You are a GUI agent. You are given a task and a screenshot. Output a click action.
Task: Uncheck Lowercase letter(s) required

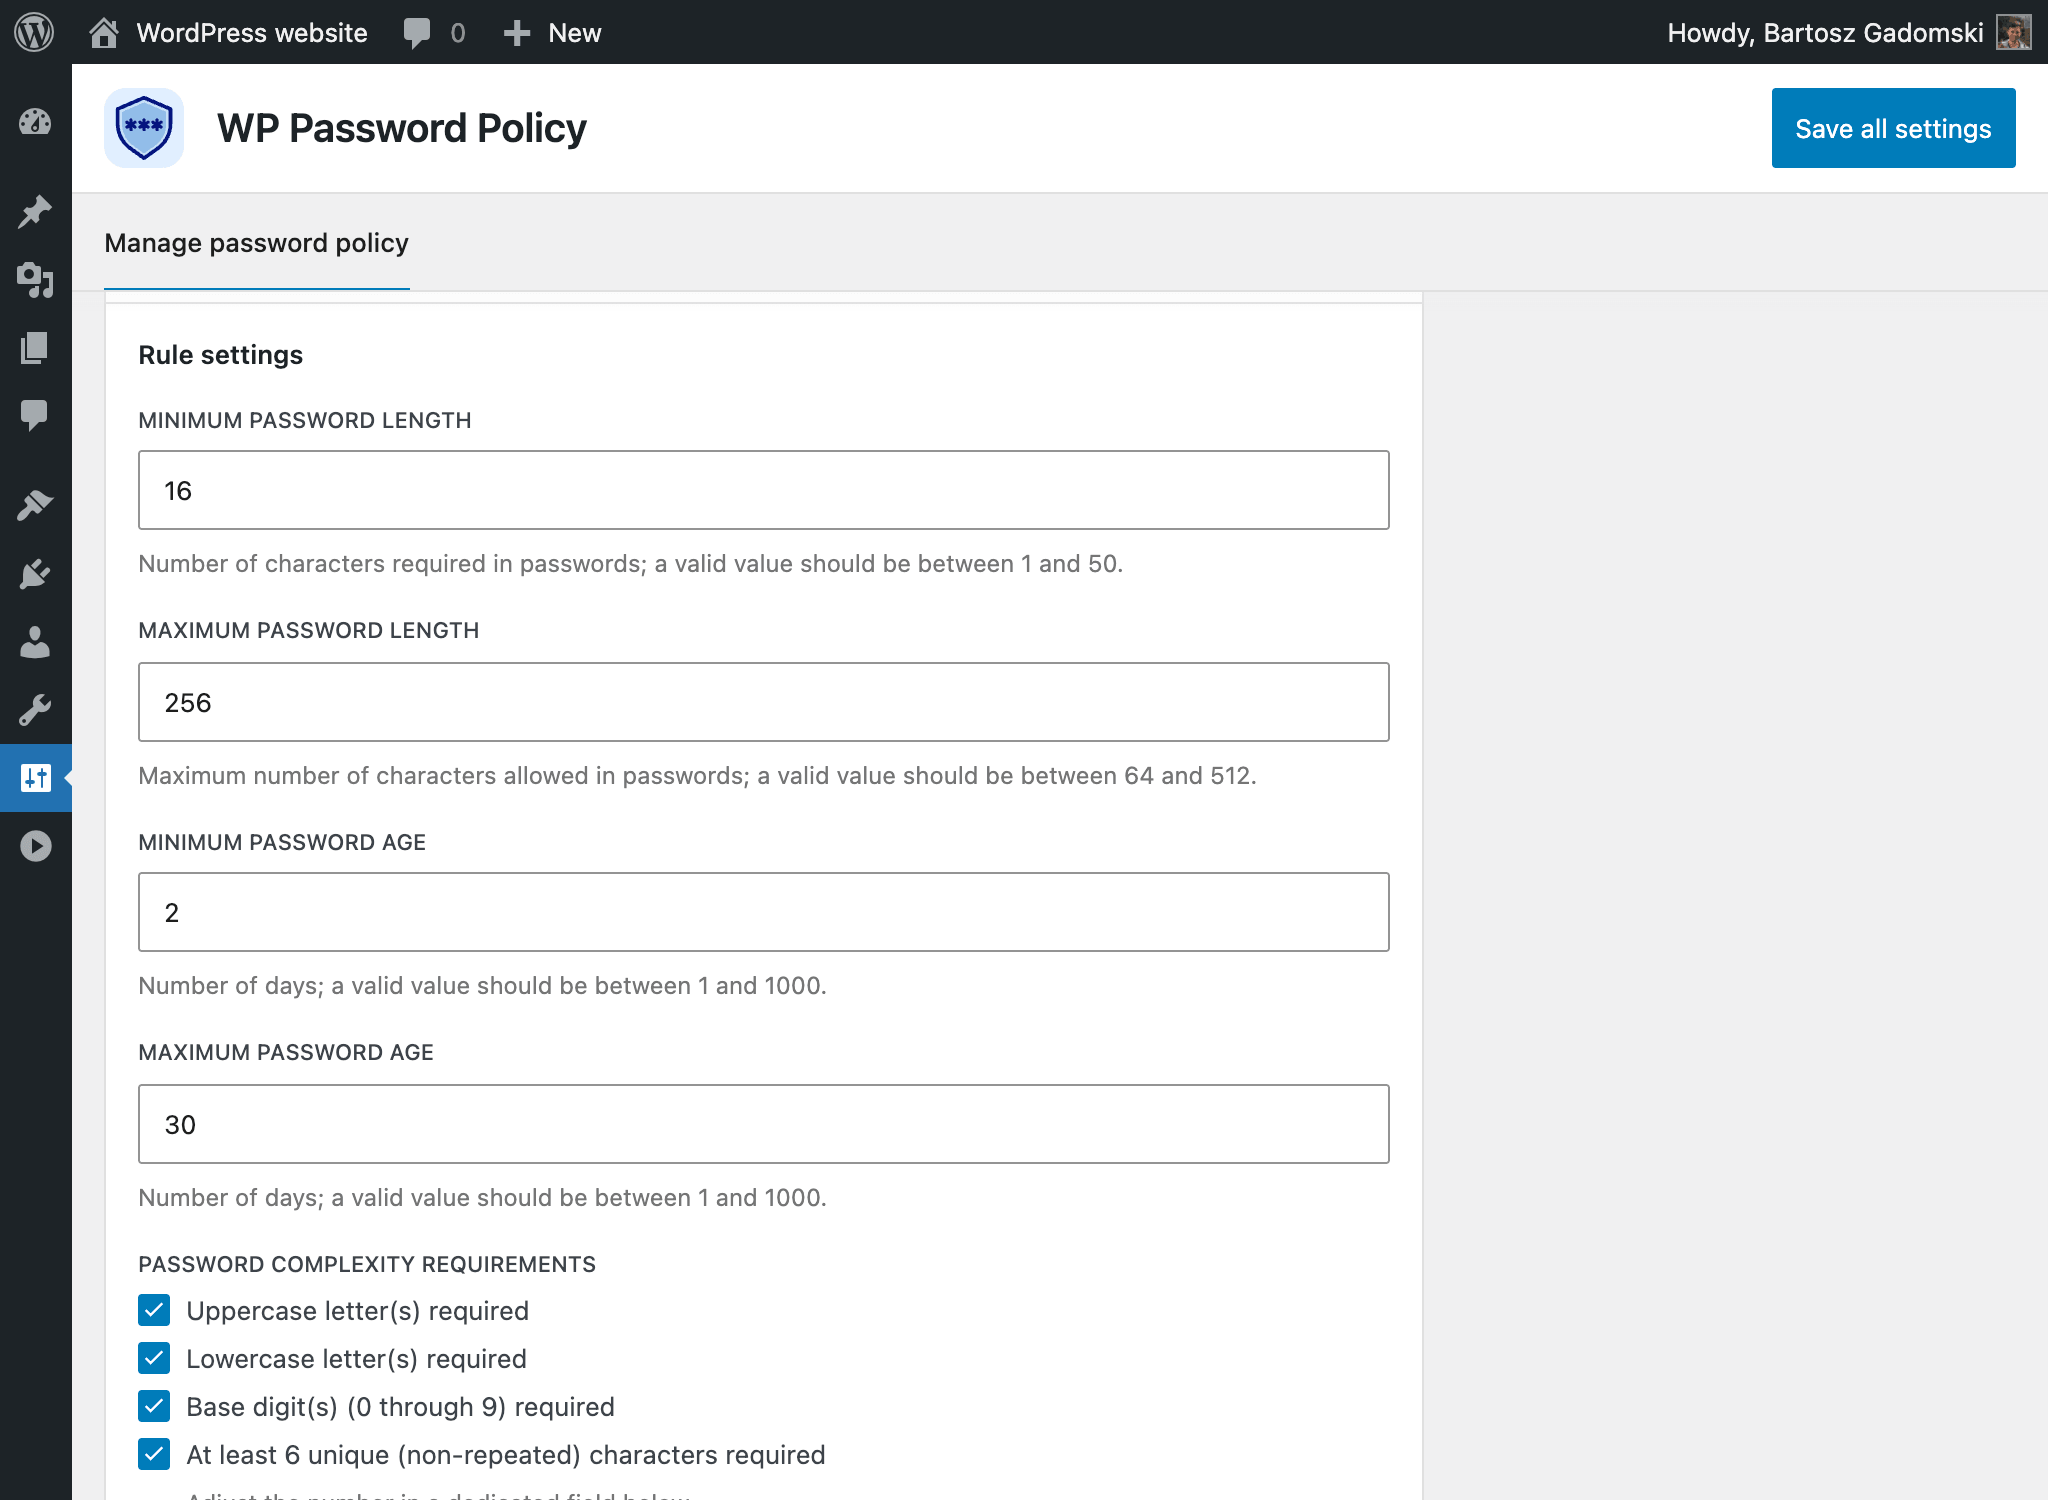tap(154, 1358)
